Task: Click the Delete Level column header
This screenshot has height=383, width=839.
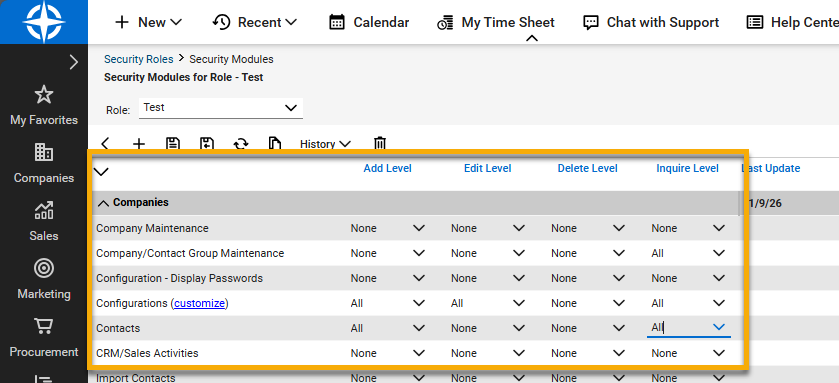Action: pos(588,168)
